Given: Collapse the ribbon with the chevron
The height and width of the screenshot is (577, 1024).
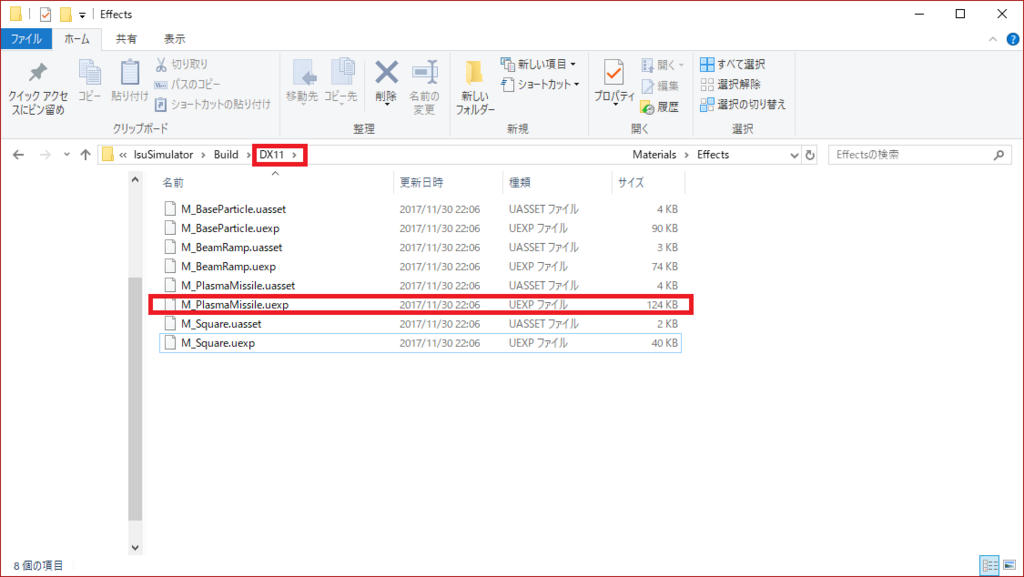Looking at the screenshot, I should coord(993,39).
